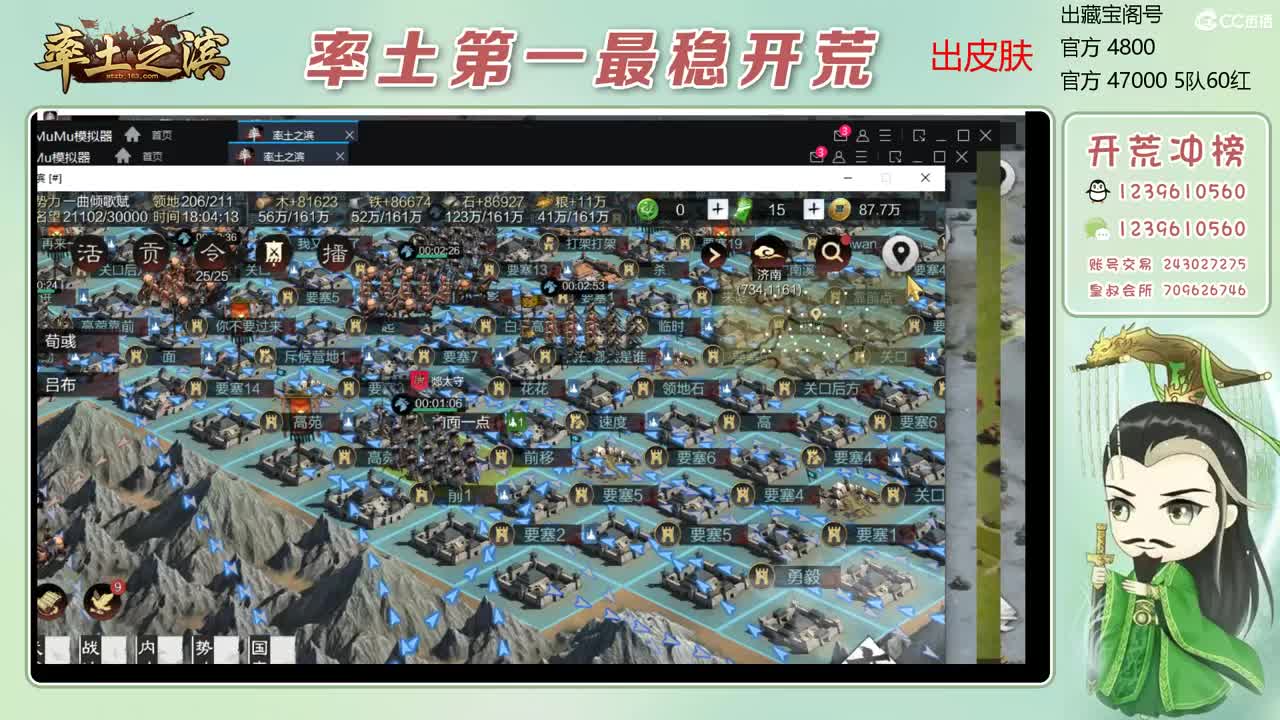Go to top MuMu window 首页 home
1280x720 pixels.
(x=150, y=135)
